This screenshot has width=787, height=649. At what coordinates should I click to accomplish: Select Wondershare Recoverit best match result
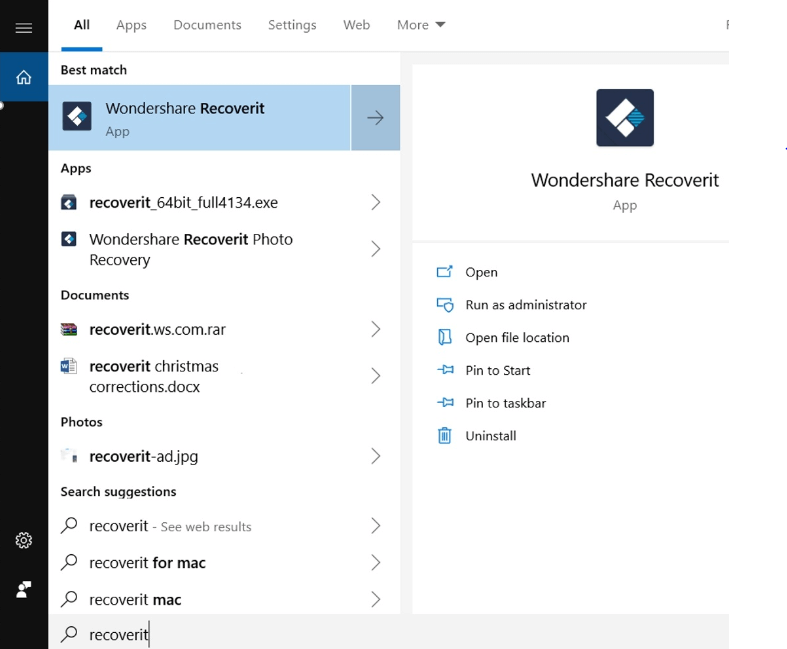[199, 118]
